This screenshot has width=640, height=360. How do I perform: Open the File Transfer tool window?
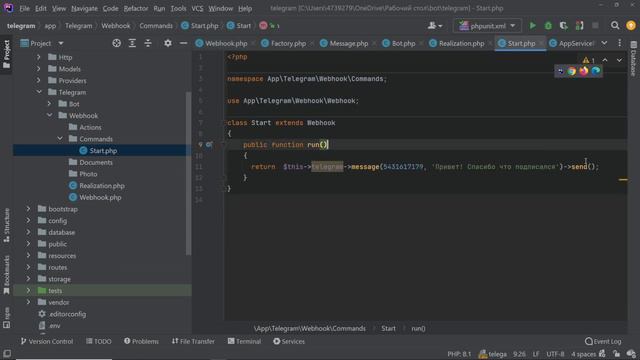coord(193,341)
